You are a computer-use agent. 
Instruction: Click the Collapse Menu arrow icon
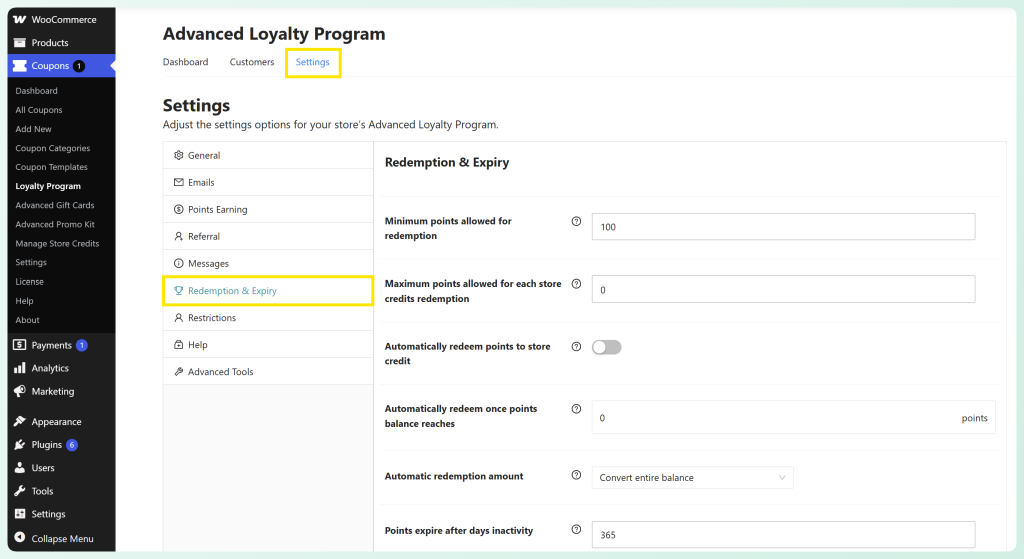tap(20, 537)
